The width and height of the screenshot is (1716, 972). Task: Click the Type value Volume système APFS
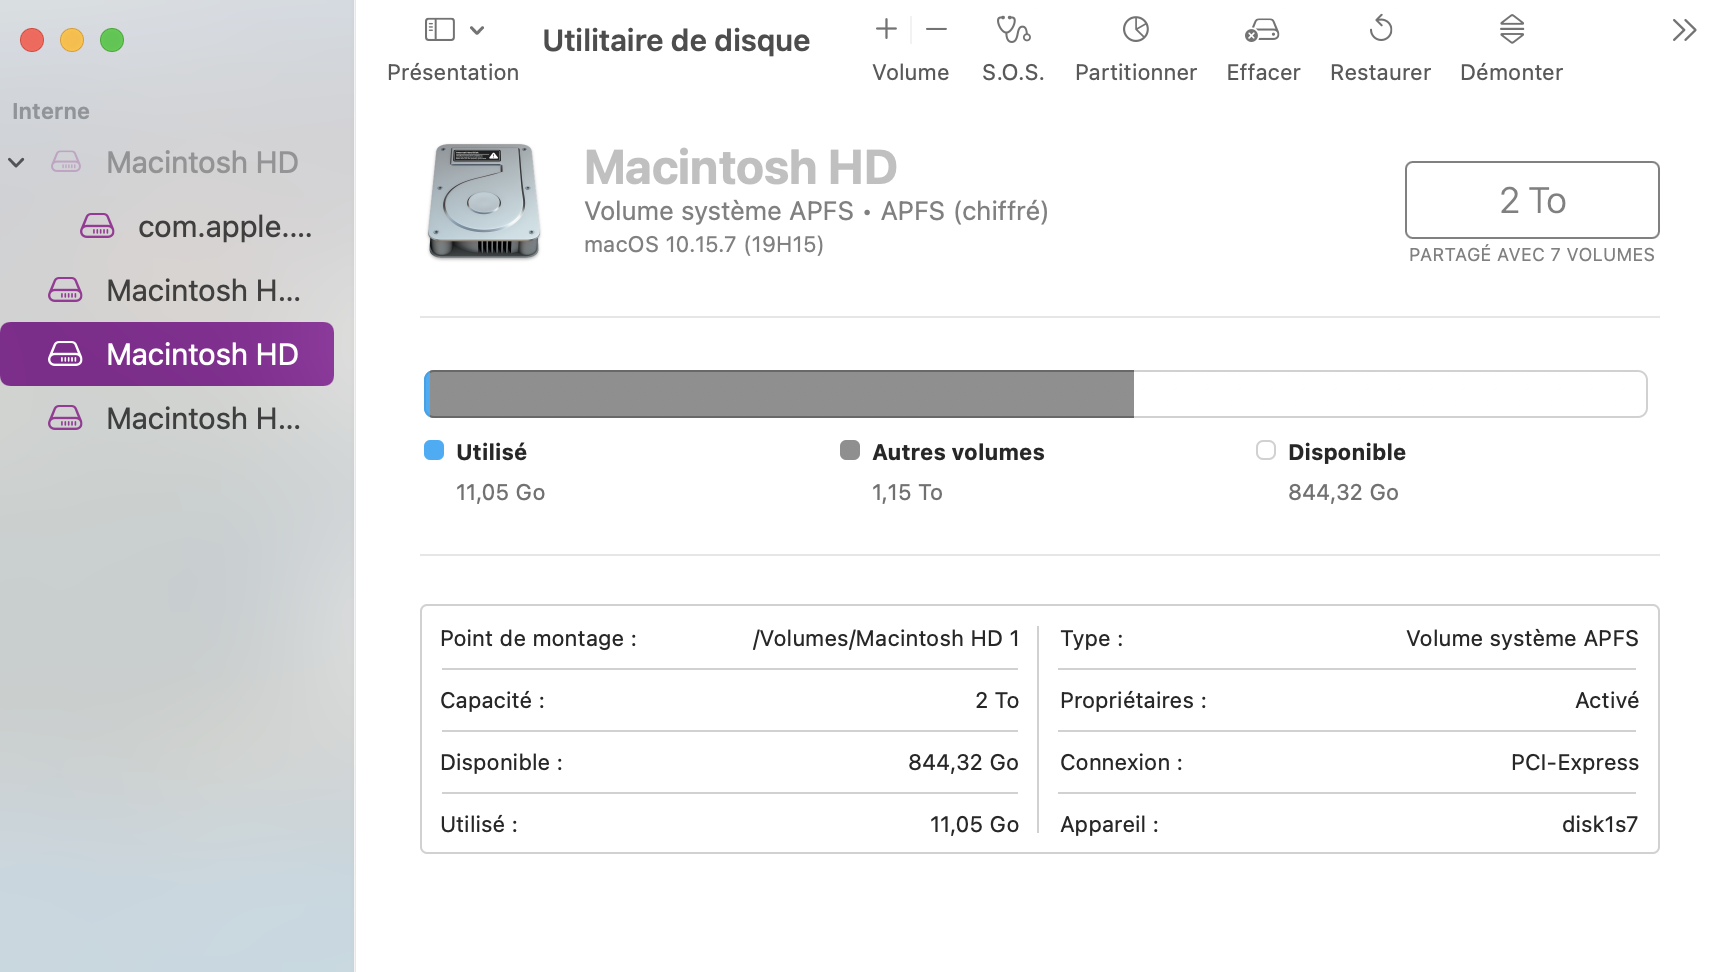(x=1522, y=639)
